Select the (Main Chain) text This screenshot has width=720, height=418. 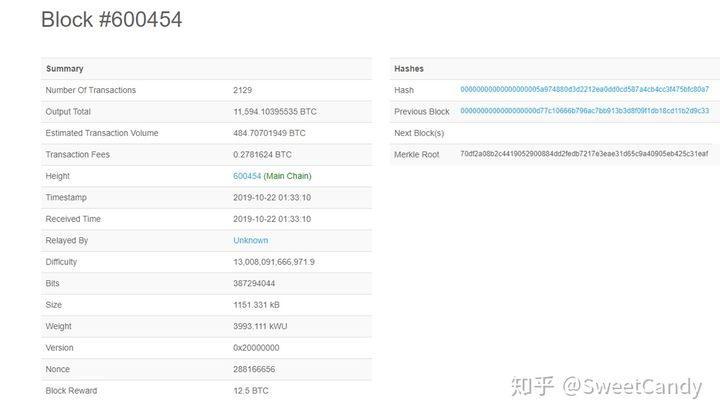pos(287,176)
